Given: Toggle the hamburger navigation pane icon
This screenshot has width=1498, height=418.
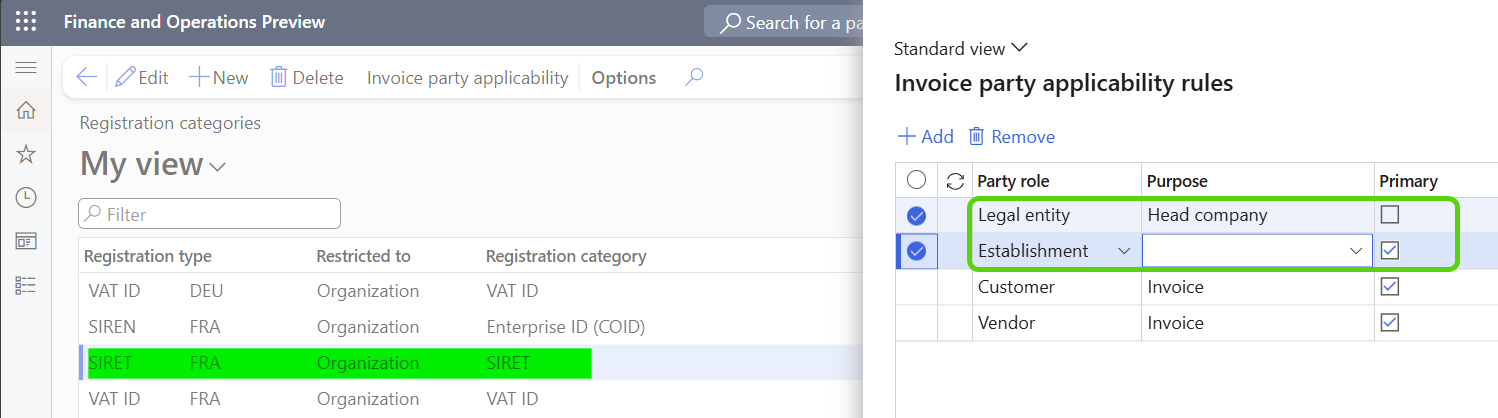Looking at the screenshot, I should point(26,68).
